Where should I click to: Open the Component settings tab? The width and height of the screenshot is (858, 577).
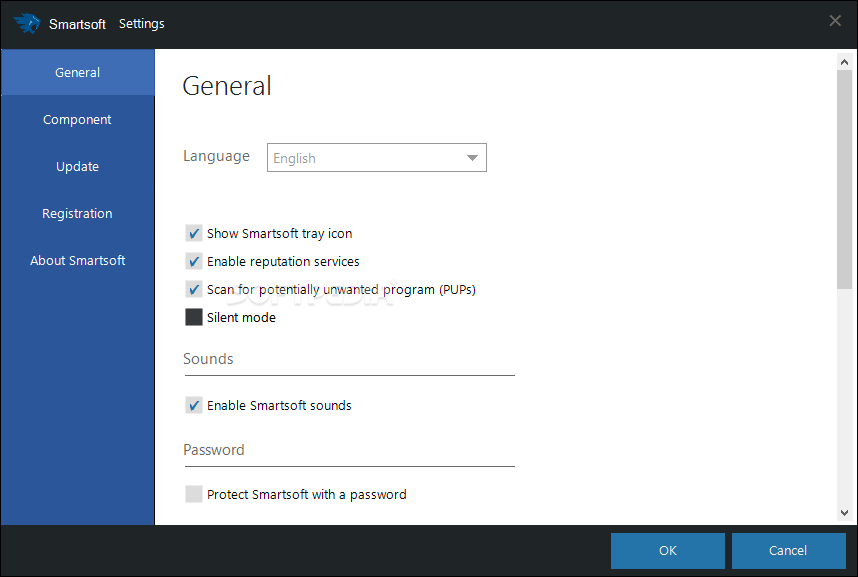pyautogui.click(x=78, y=119)
